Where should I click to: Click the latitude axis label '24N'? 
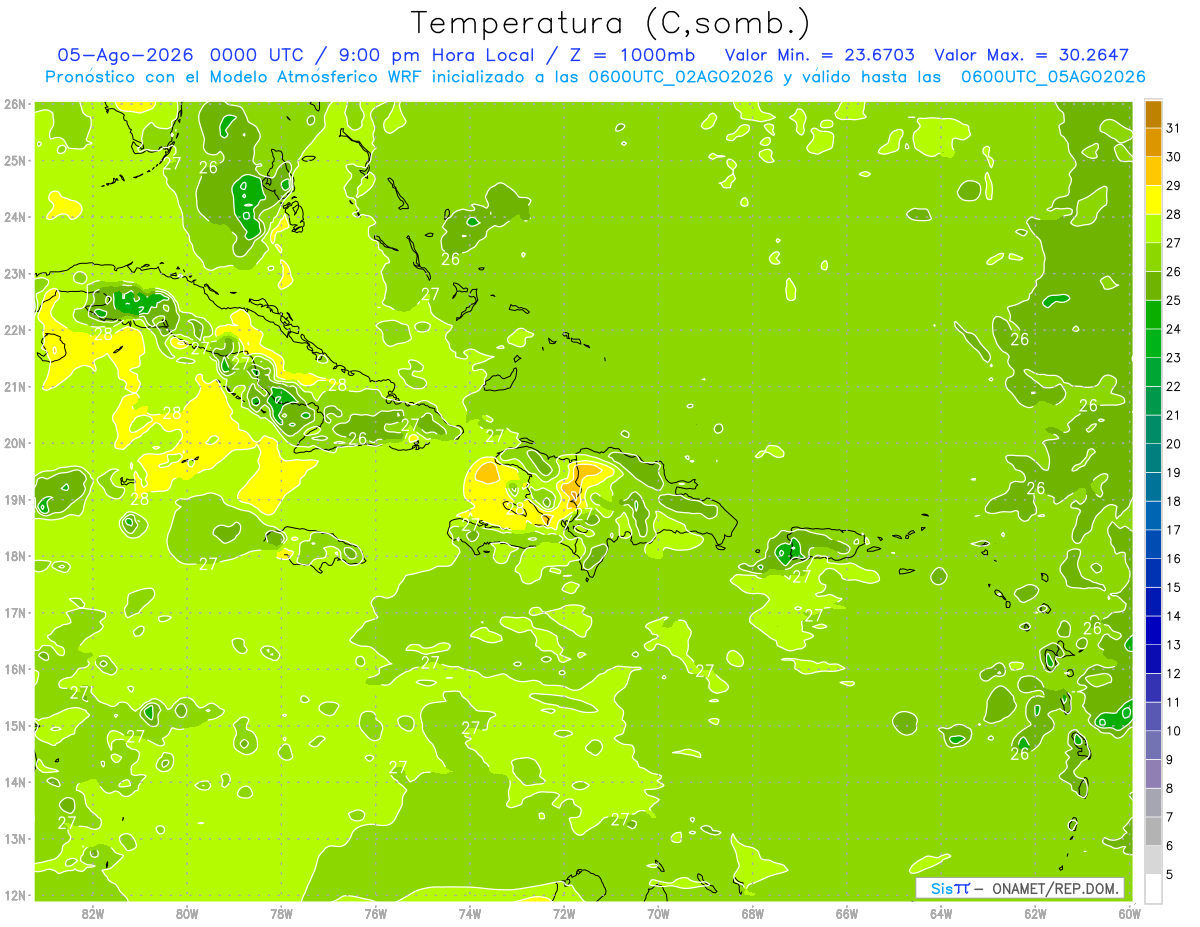click(x=15, y=217)
